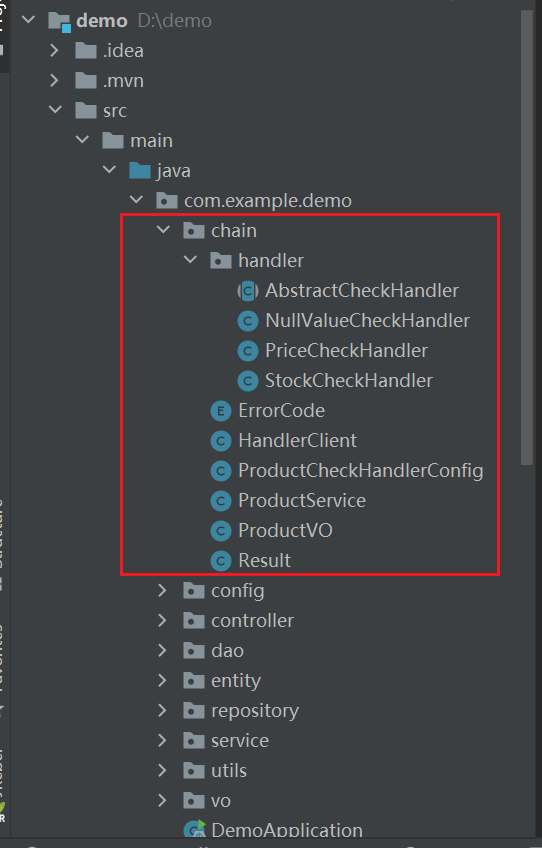Expand the config package chevron
The width and height of the screenshot is (542, 848).
click(x=162, y=591)
